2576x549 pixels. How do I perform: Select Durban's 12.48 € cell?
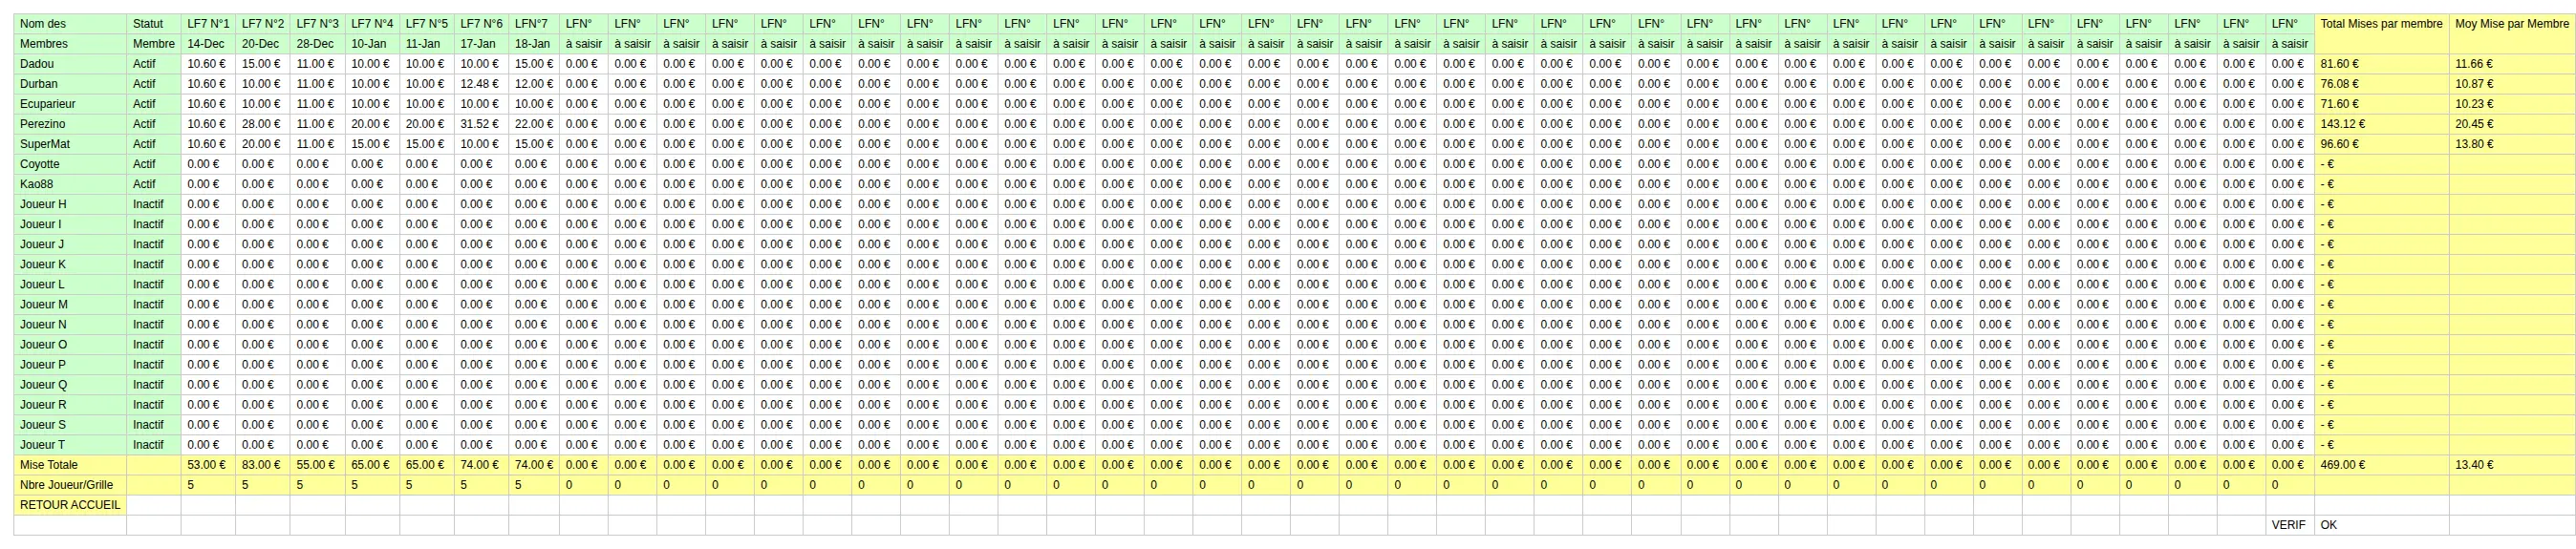pyautogui.click(x=481, y=84)
